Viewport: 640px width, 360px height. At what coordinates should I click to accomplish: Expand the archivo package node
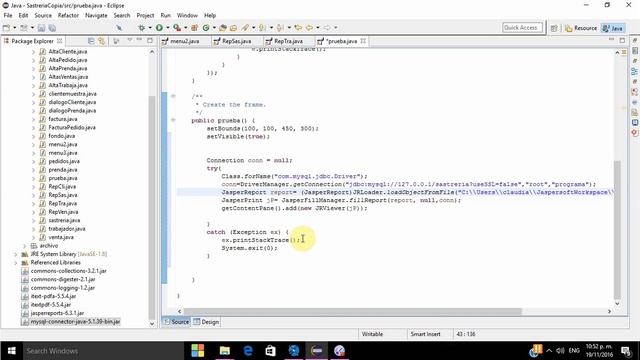click(x=24, y=246)
